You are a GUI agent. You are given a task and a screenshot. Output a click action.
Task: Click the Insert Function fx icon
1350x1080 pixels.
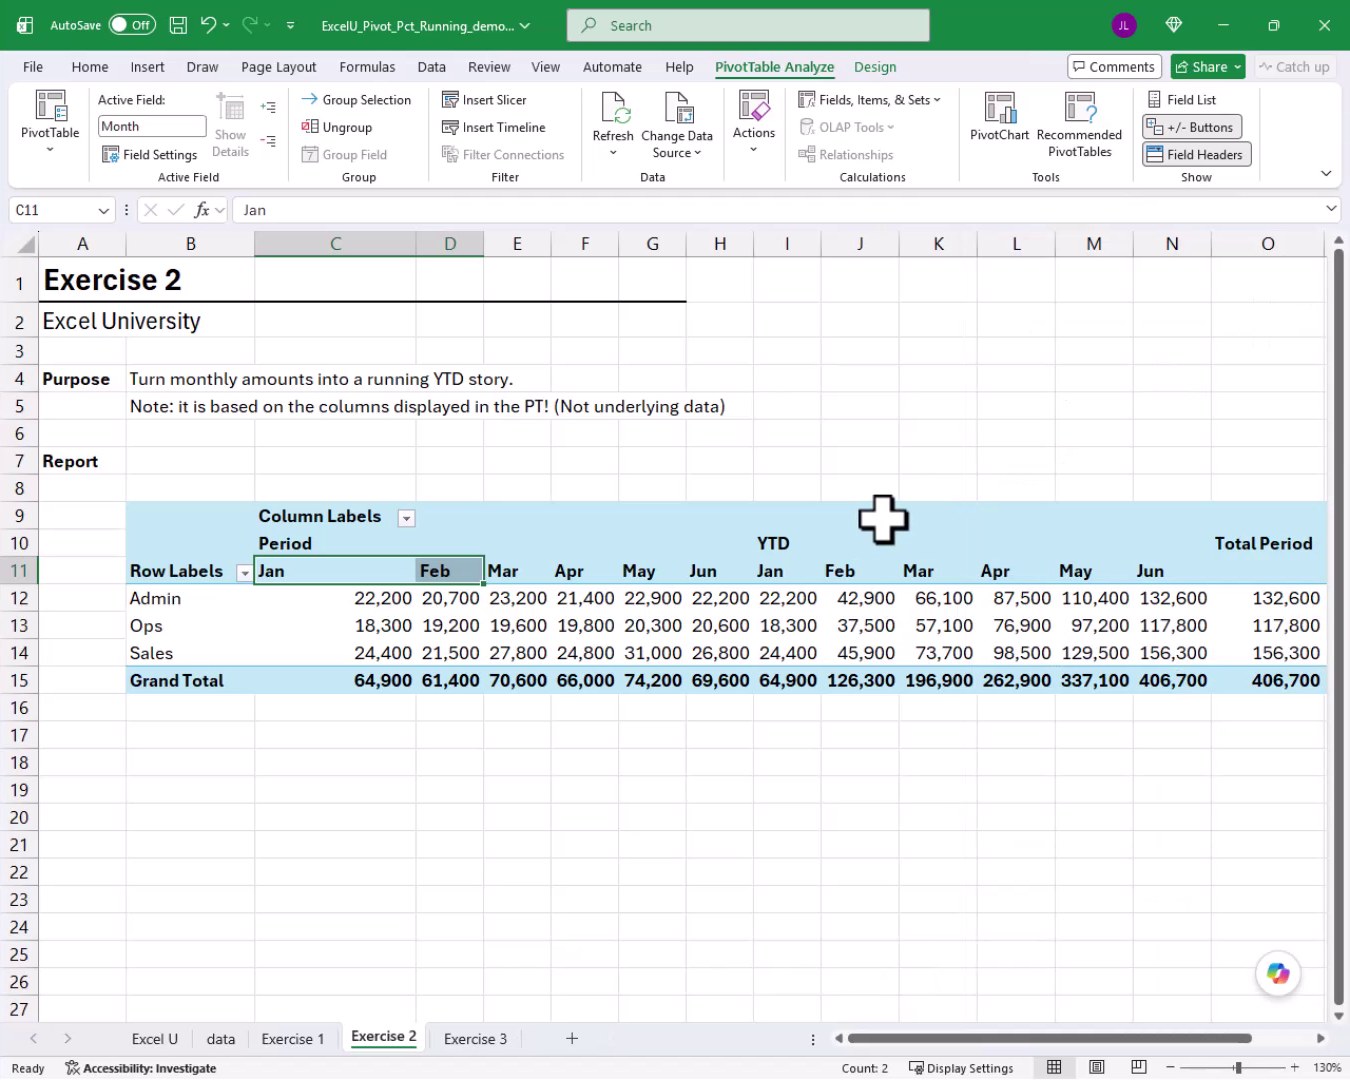coord(202,210)
